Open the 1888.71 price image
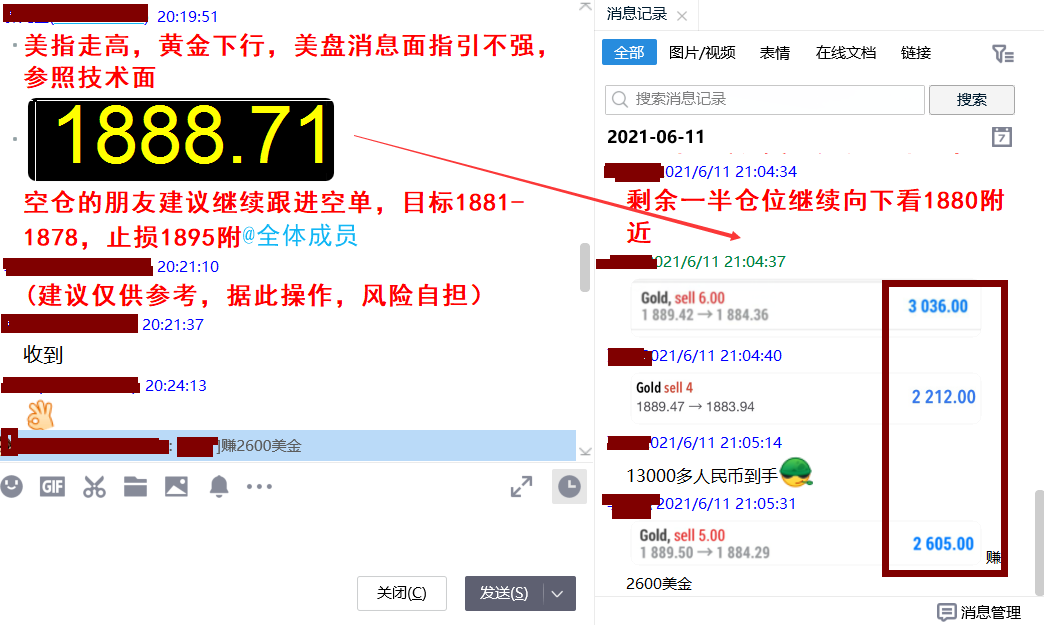1044x625 pixels. 181,139
